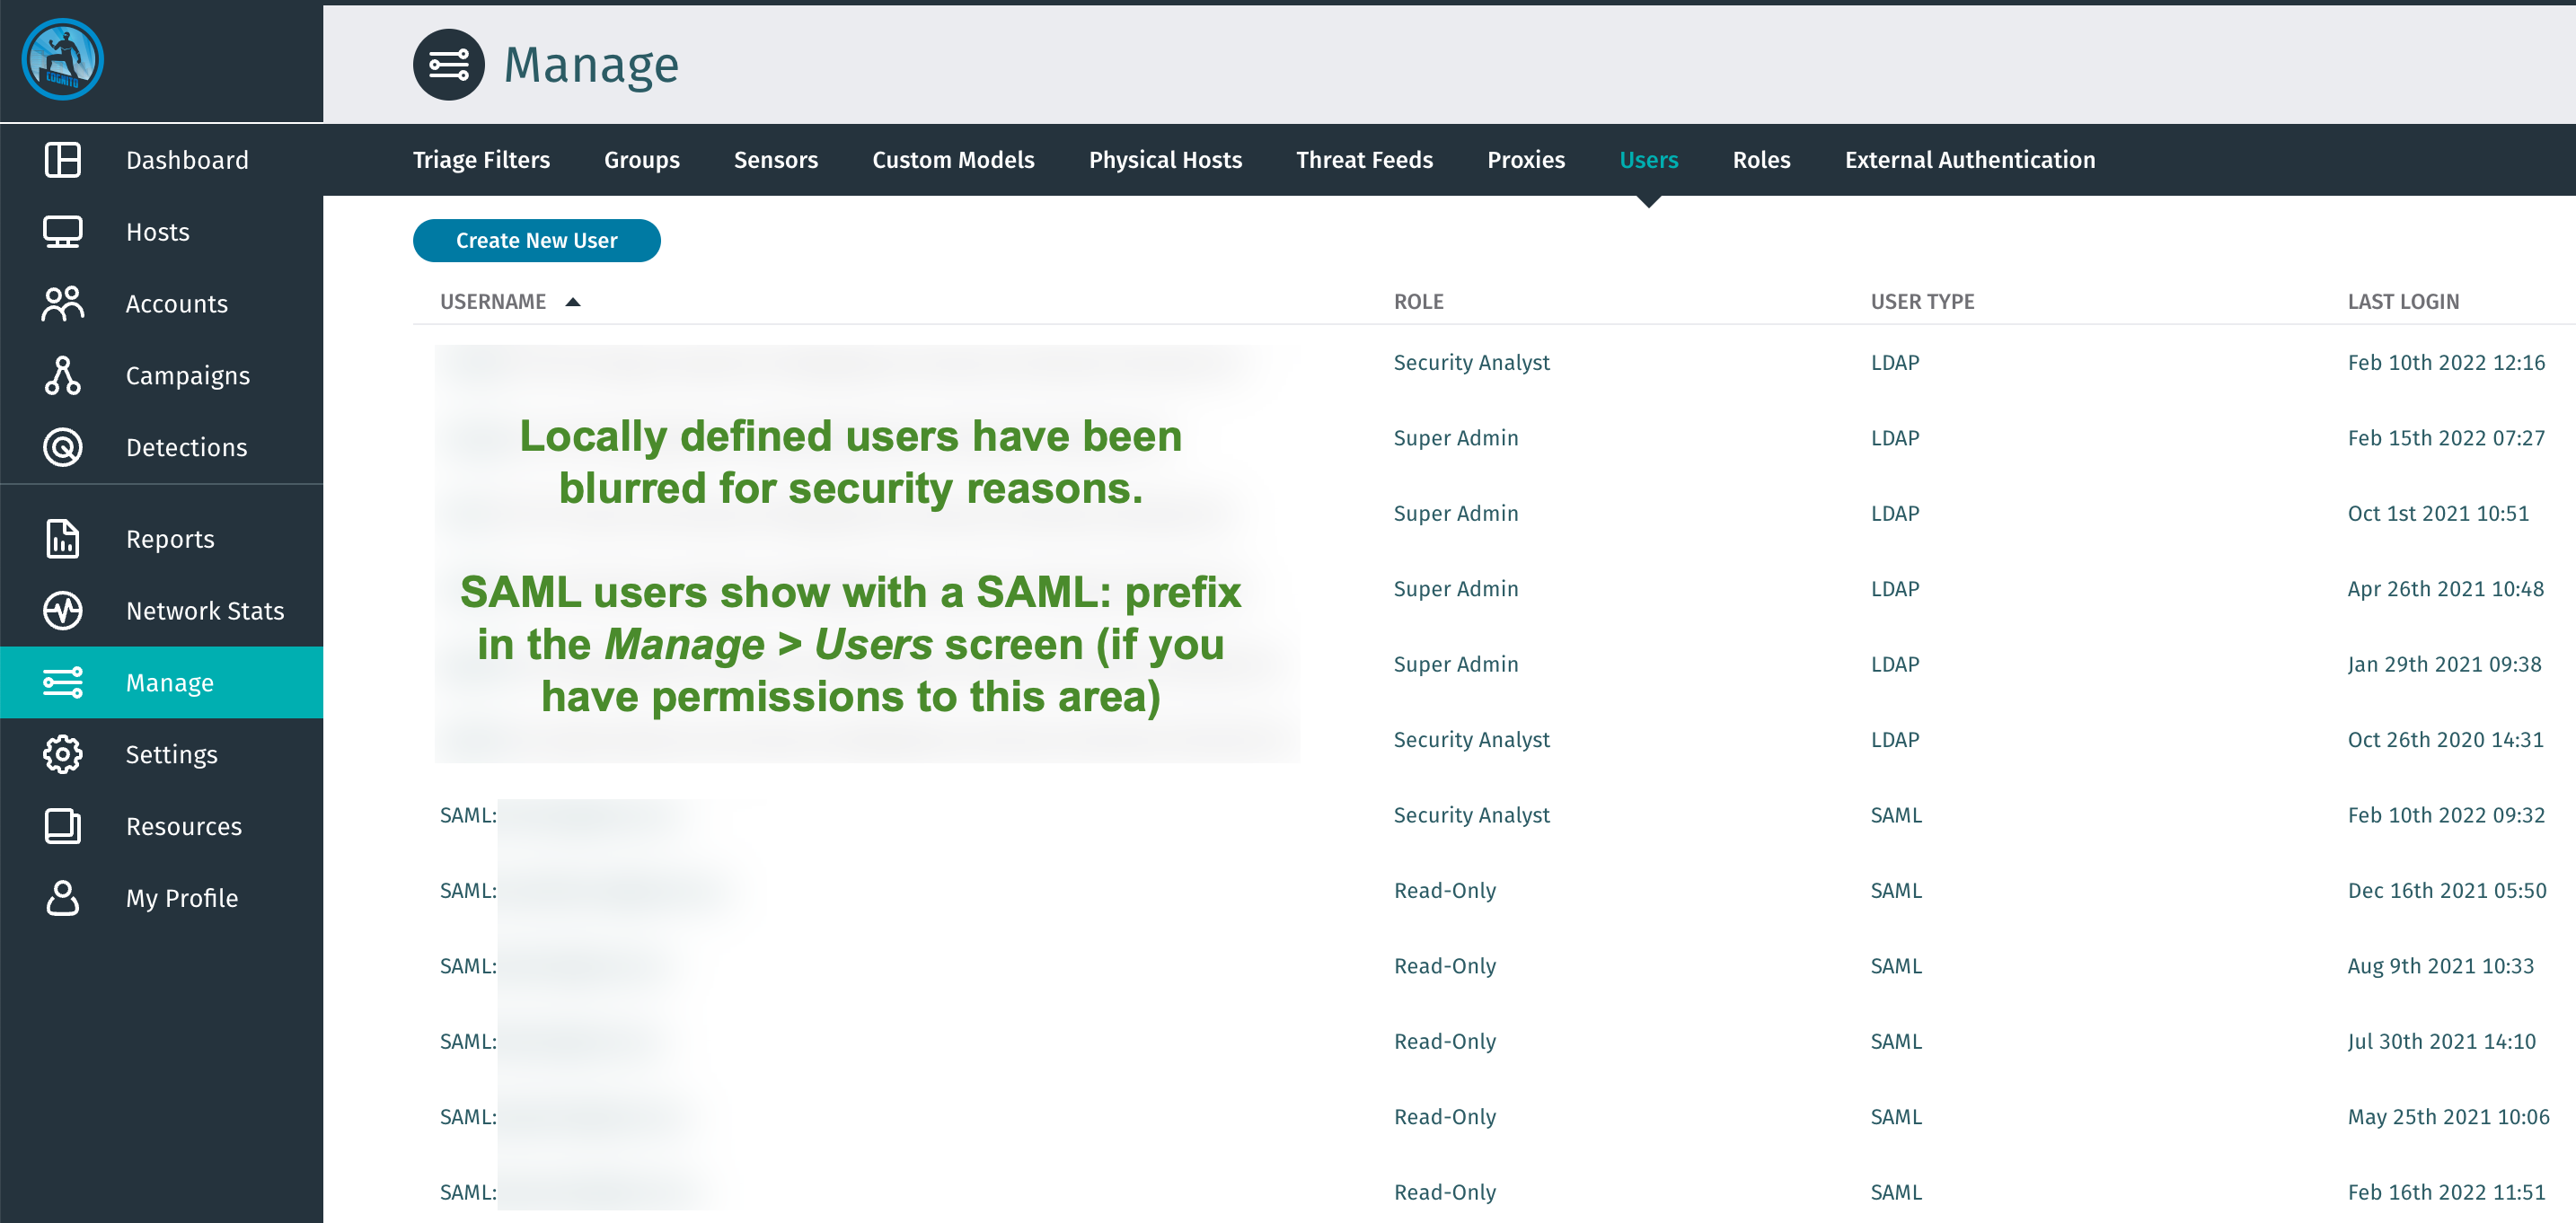Open Resources from the sidebar

click(62, 826)
